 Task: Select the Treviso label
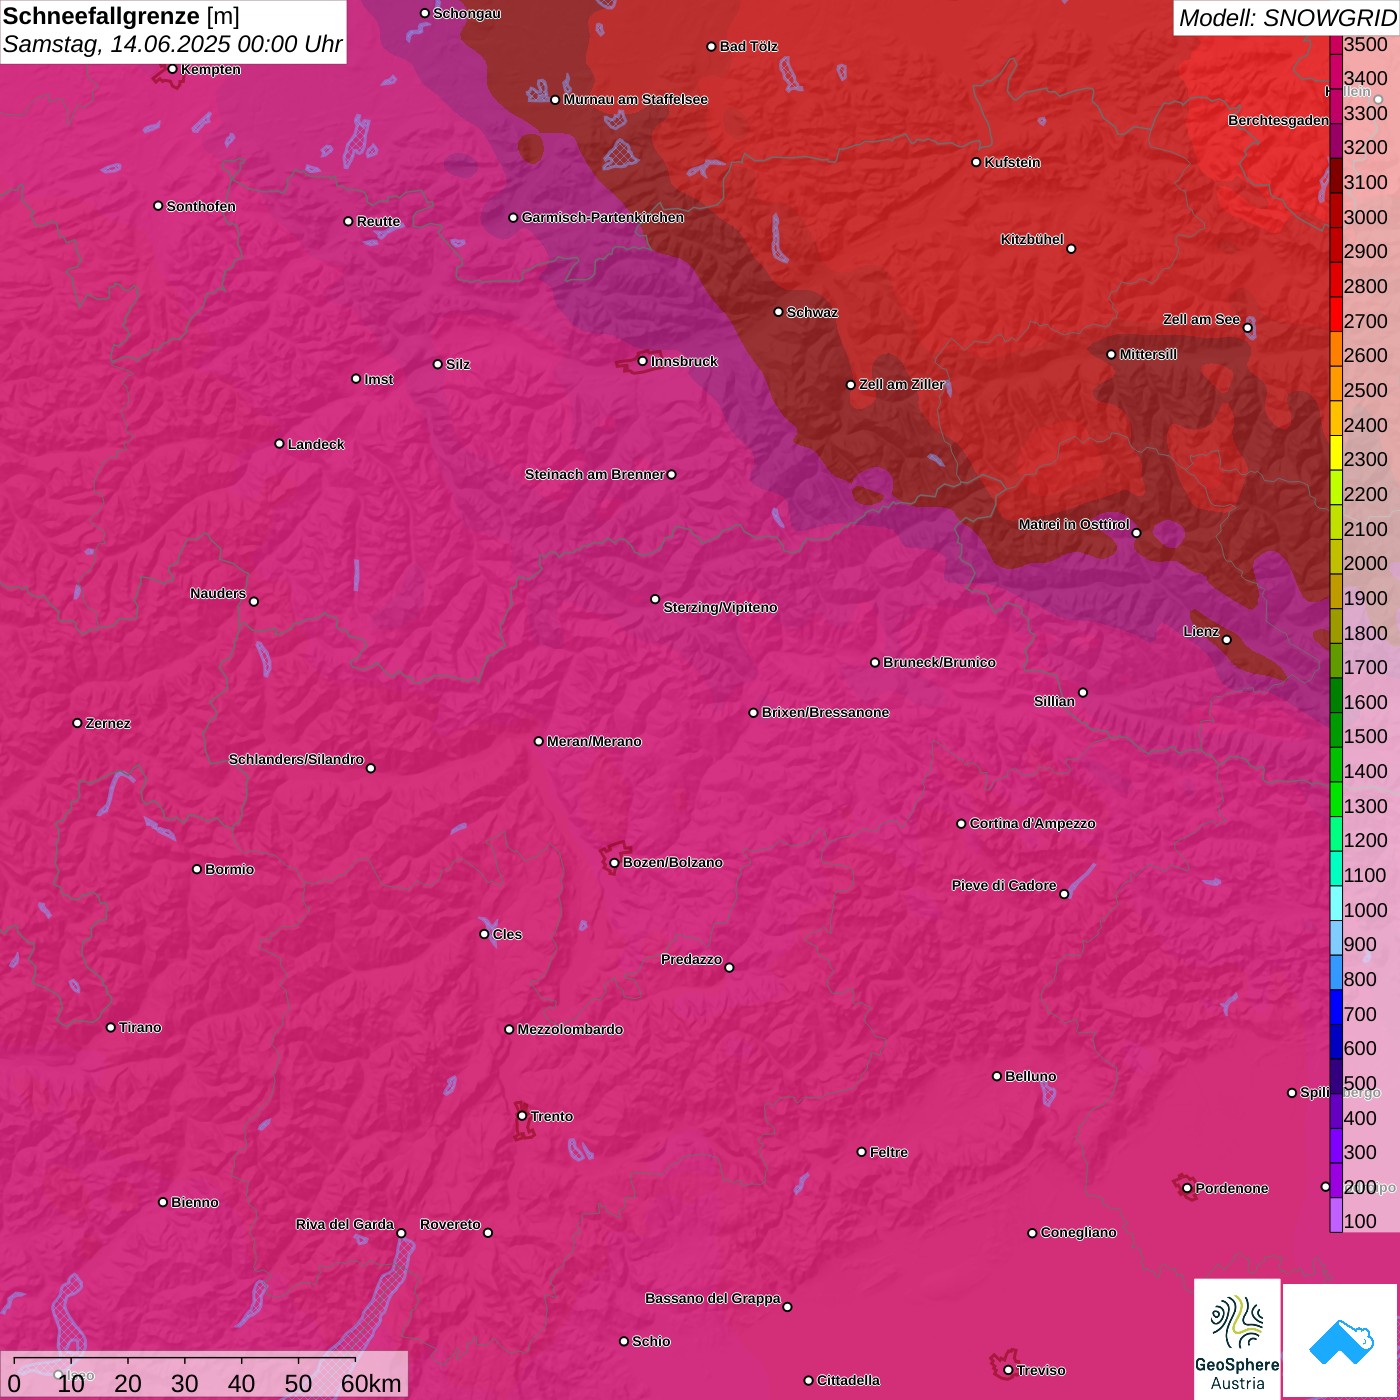(1041, 1370)
